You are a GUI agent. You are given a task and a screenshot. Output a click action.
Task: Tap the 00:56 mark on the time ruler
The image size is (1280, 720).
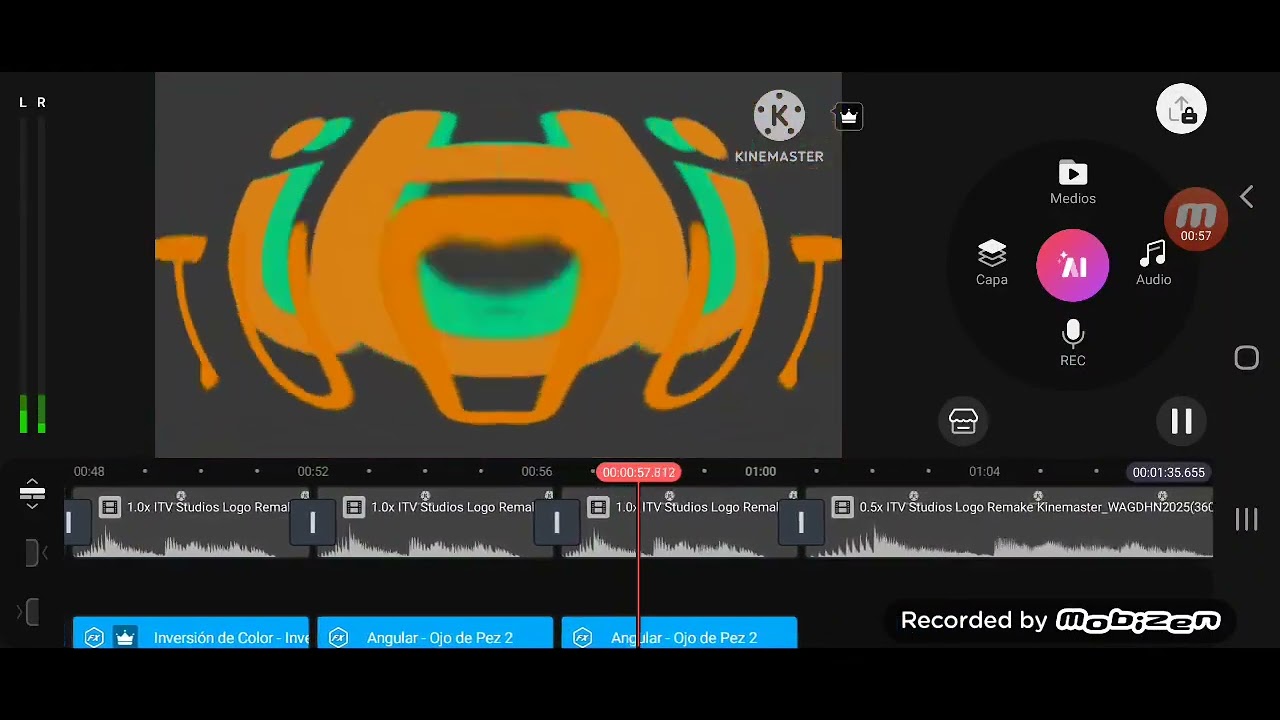pos(537,471)
